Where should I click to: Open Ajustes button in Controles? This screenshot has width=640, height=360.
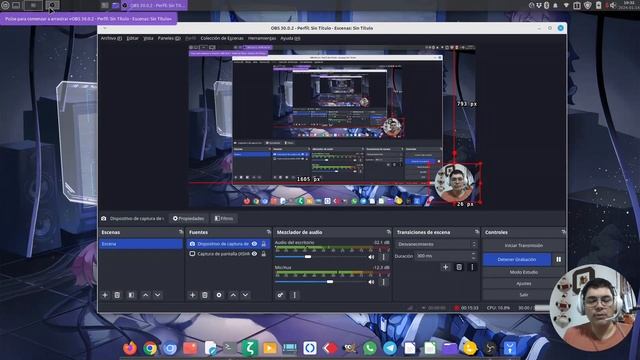pyautogui.click(x=523, y=283)
